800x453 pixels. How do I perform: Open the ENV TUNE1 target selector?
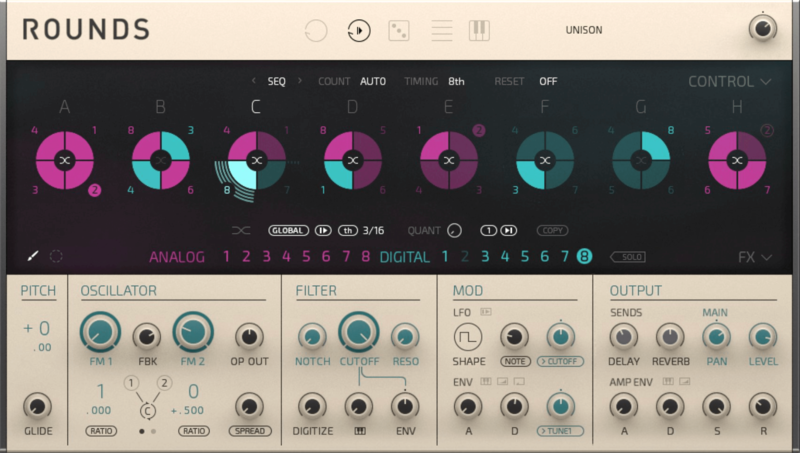click(560, 431)
